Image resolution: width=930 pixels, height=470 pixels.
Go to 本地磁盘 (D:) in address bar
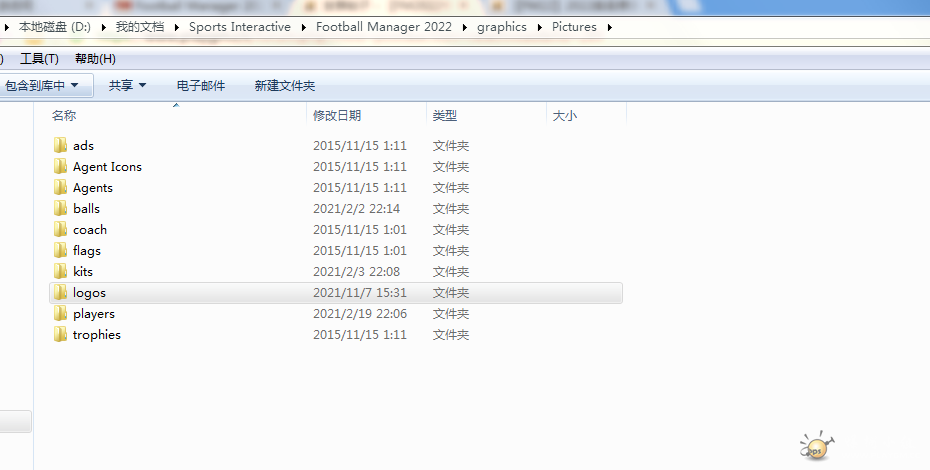point(55,27)
